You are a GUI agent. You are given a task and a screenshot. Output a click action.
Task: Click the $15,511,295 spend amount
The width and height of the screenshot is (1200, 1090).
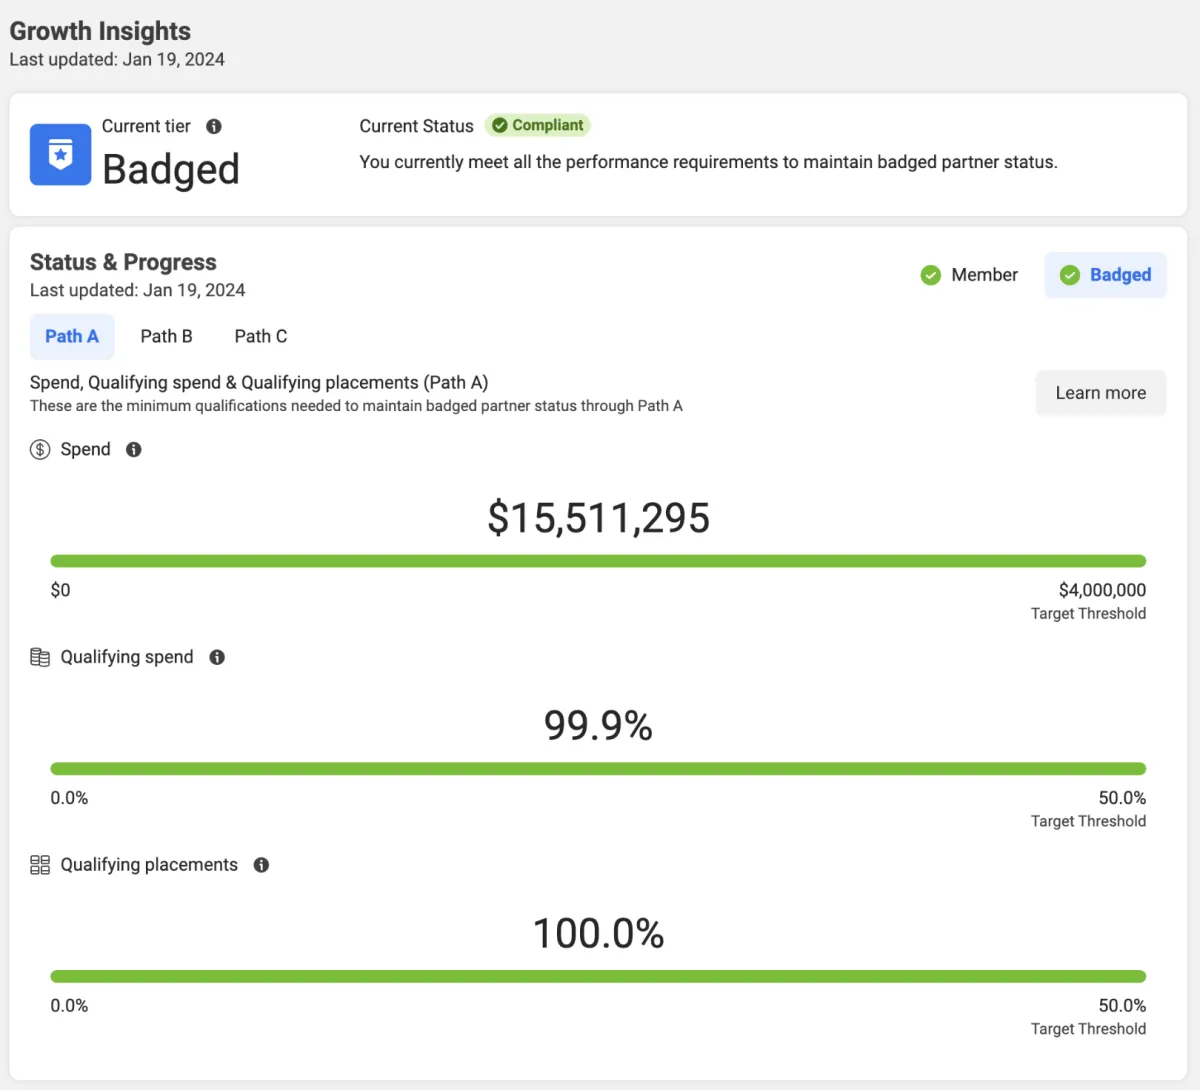[598, 518]
